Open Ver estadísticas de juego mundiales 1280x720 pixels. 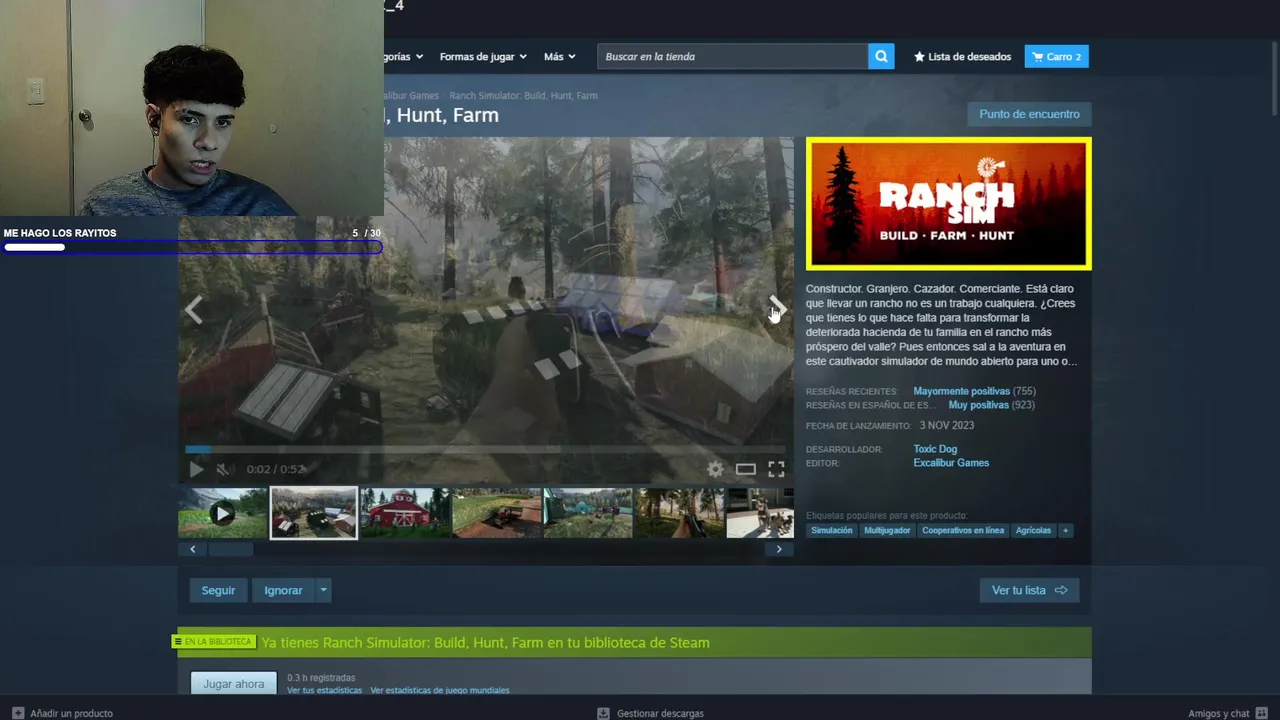[440, 690]
